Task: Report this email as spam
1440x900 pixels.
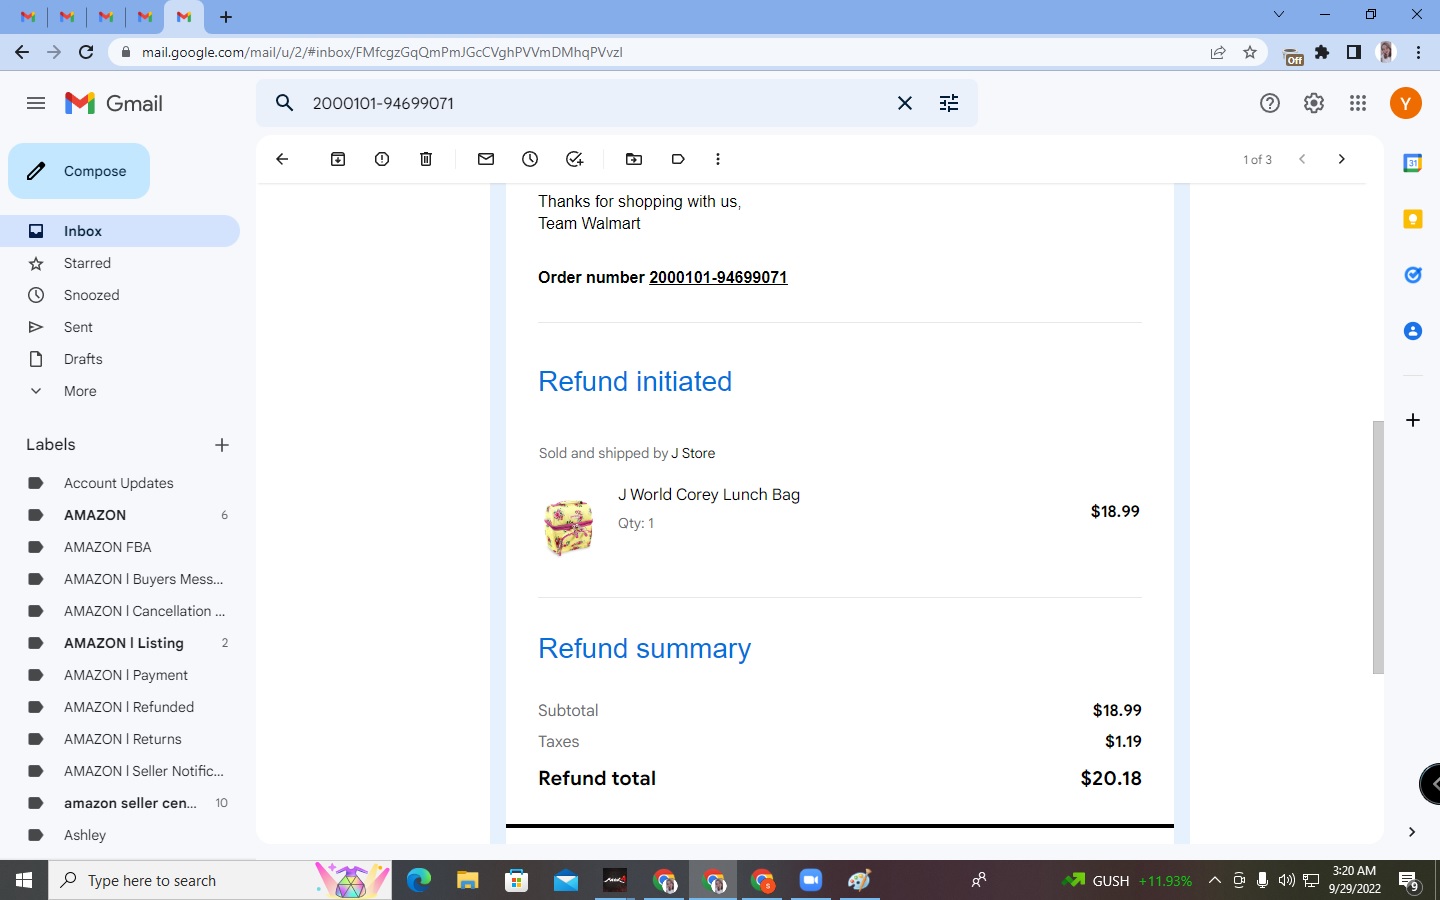Action: (382, 159)
